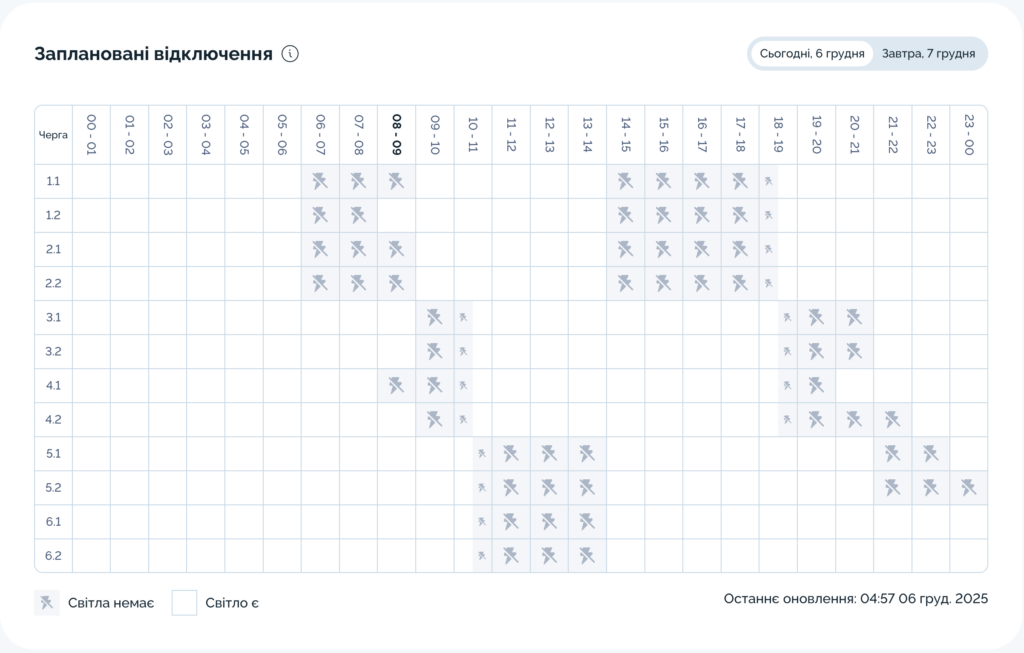This screenshot has height=653, width=1024.
Task: Click the Черга column header
Action: (x=53, y=134)
